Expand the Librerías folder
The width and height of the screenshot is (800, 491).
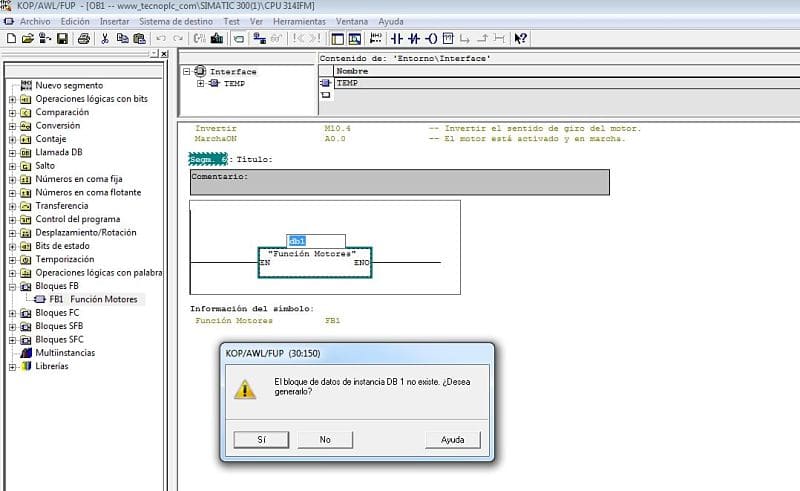(12, 366)
